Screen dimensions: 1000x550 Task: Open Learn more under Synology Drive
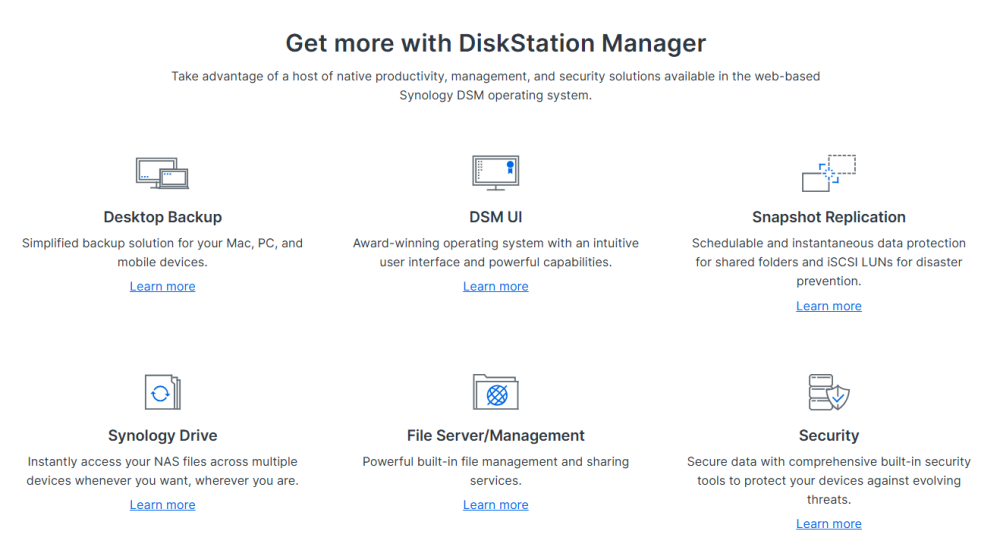(x=163, y=505)
